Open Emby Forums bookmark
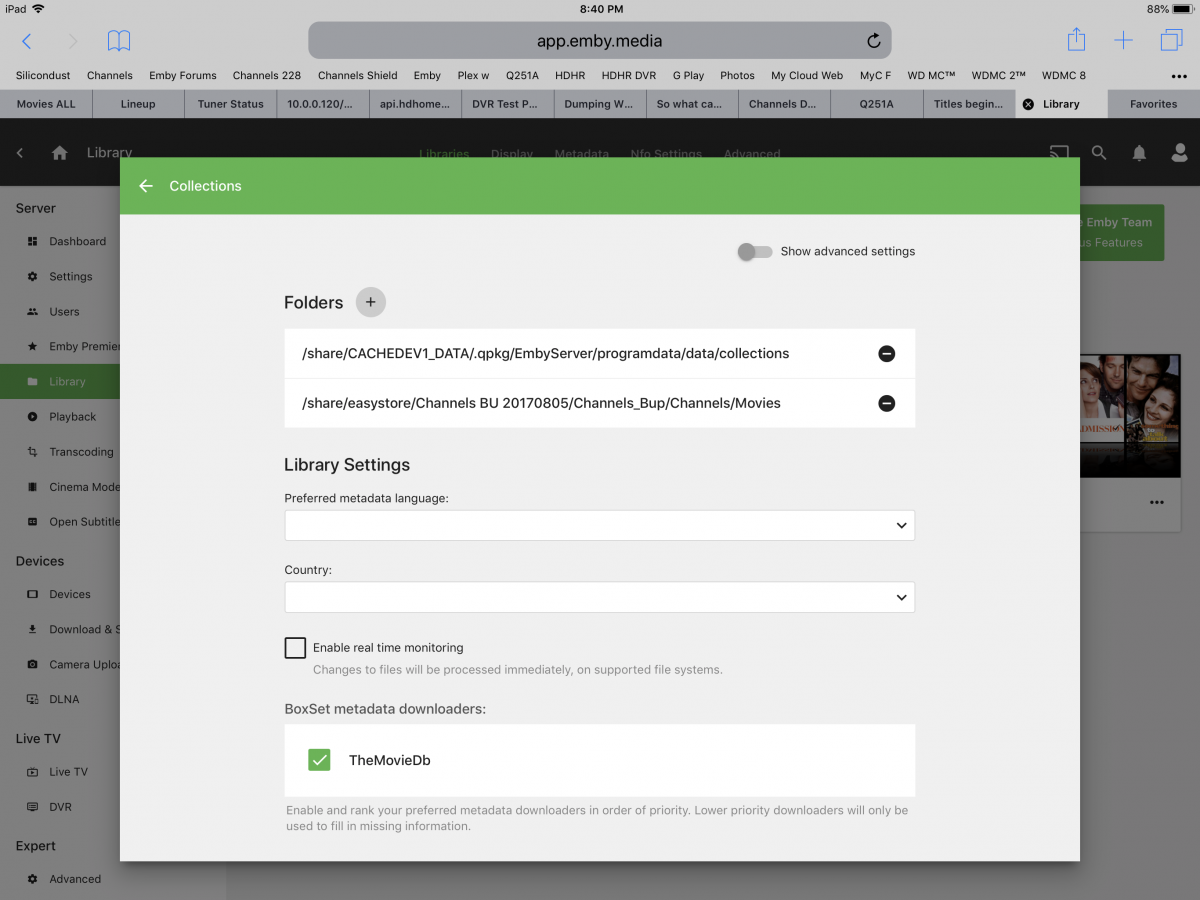 pos(183,76)
